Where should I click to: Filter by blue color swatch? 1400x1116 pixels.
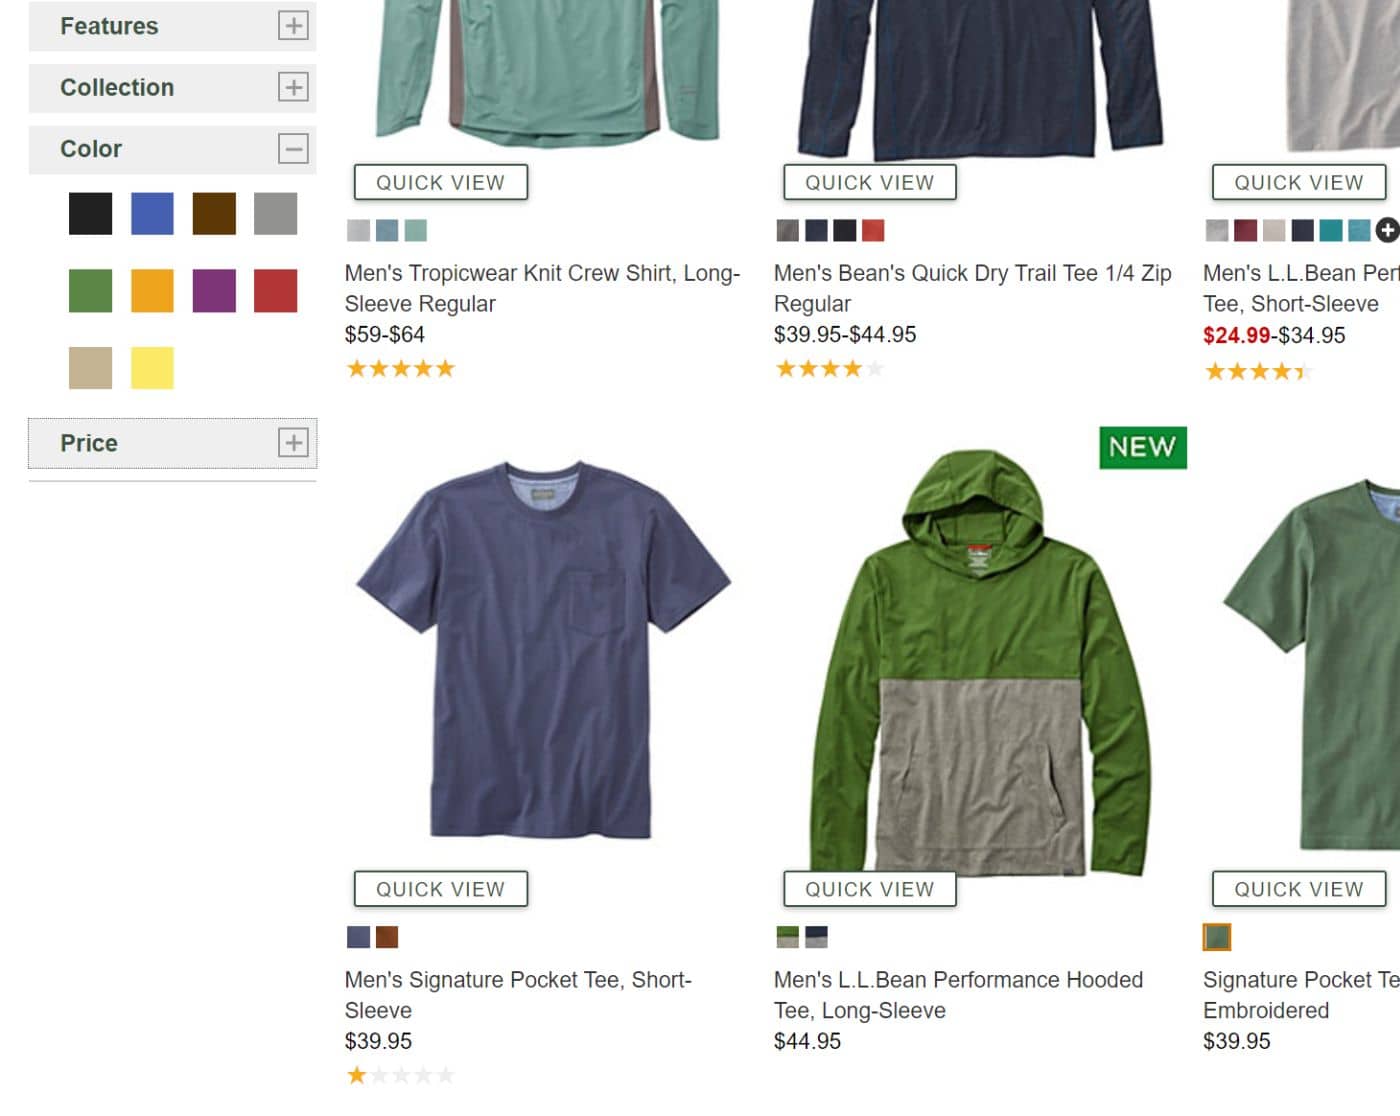pyautogui.click(x=152, y=214)
